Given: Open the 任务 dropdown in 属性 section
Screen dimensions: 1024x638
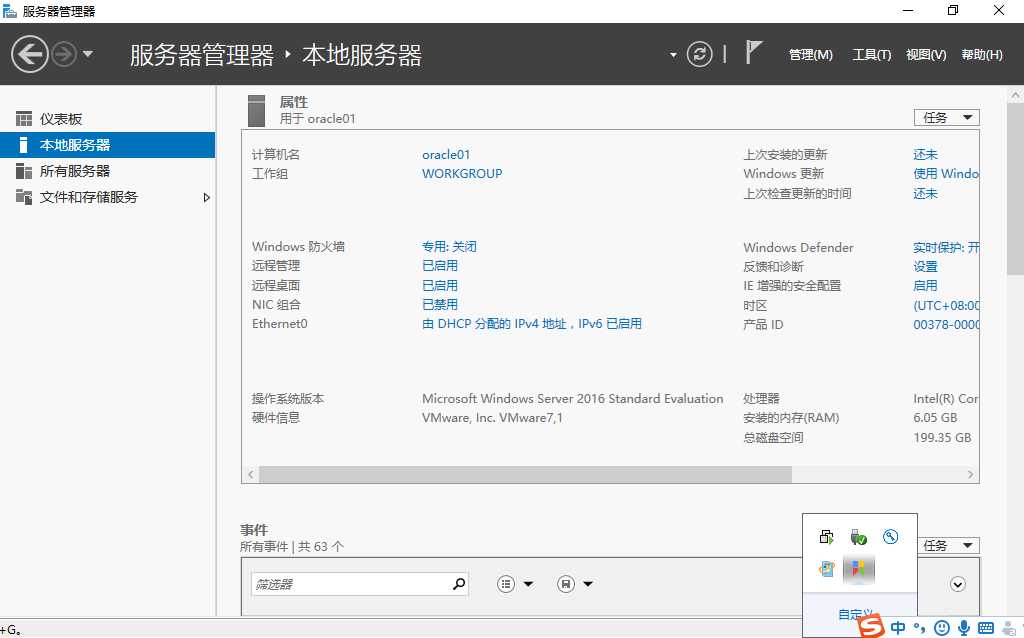Looking at the screenshot, I should [946, 118].
